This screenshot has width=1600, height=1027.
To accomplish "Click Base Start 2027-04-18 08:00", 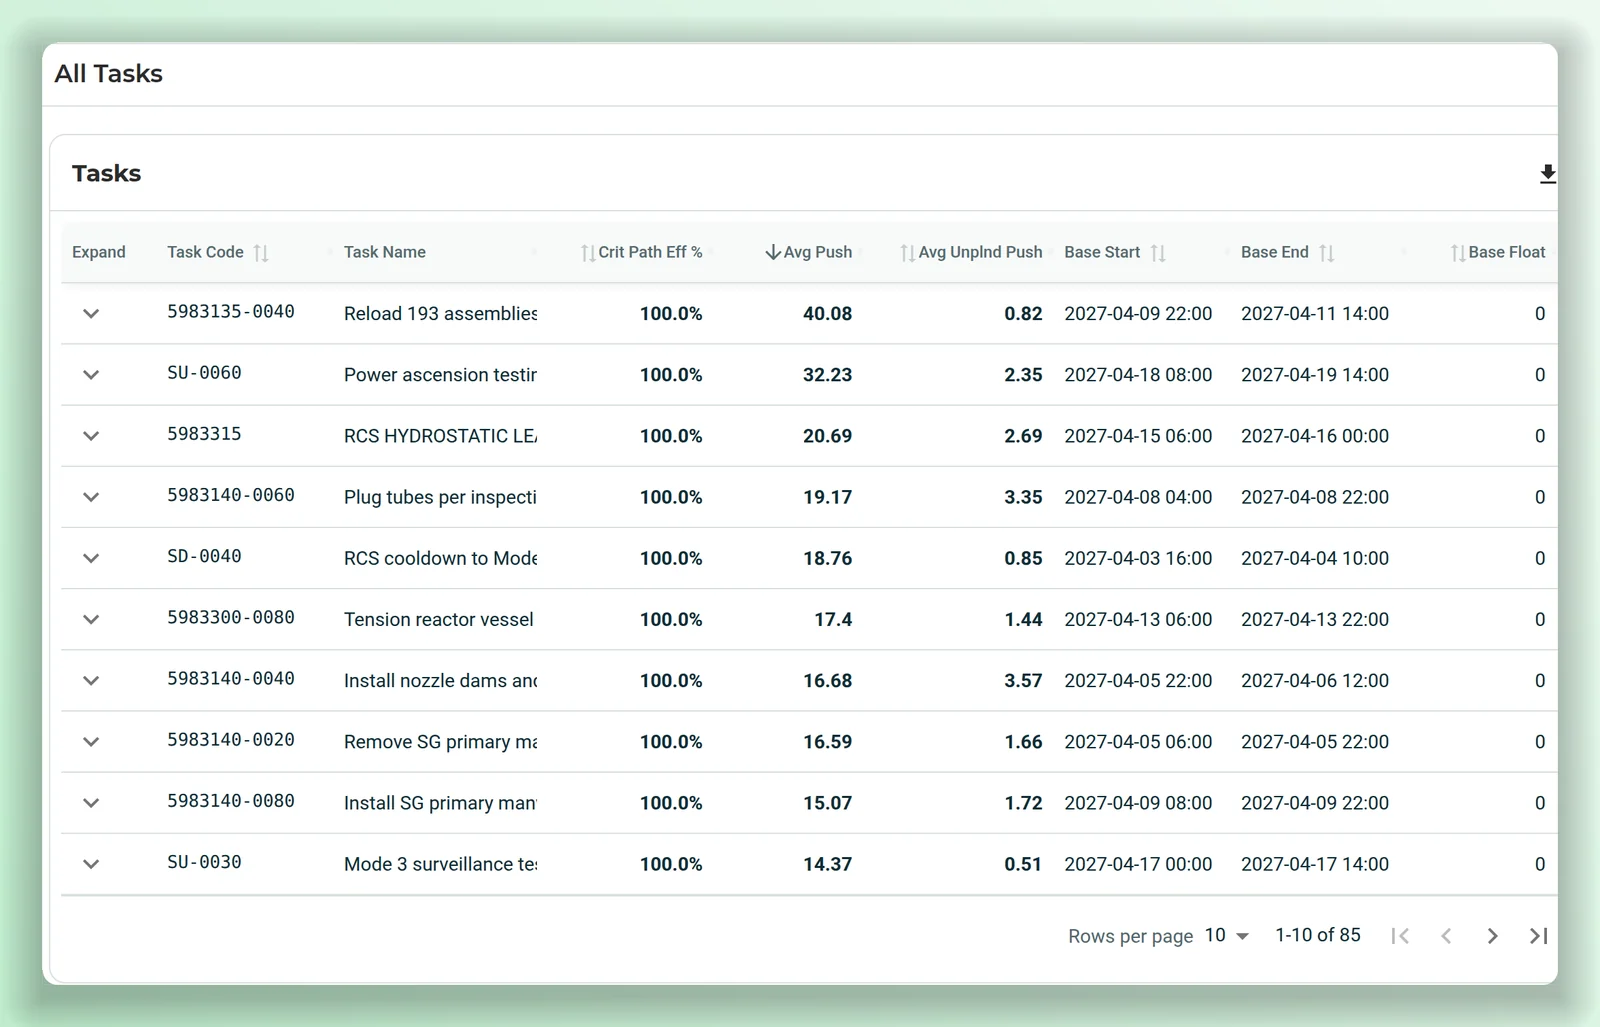I will point(1138,375).
